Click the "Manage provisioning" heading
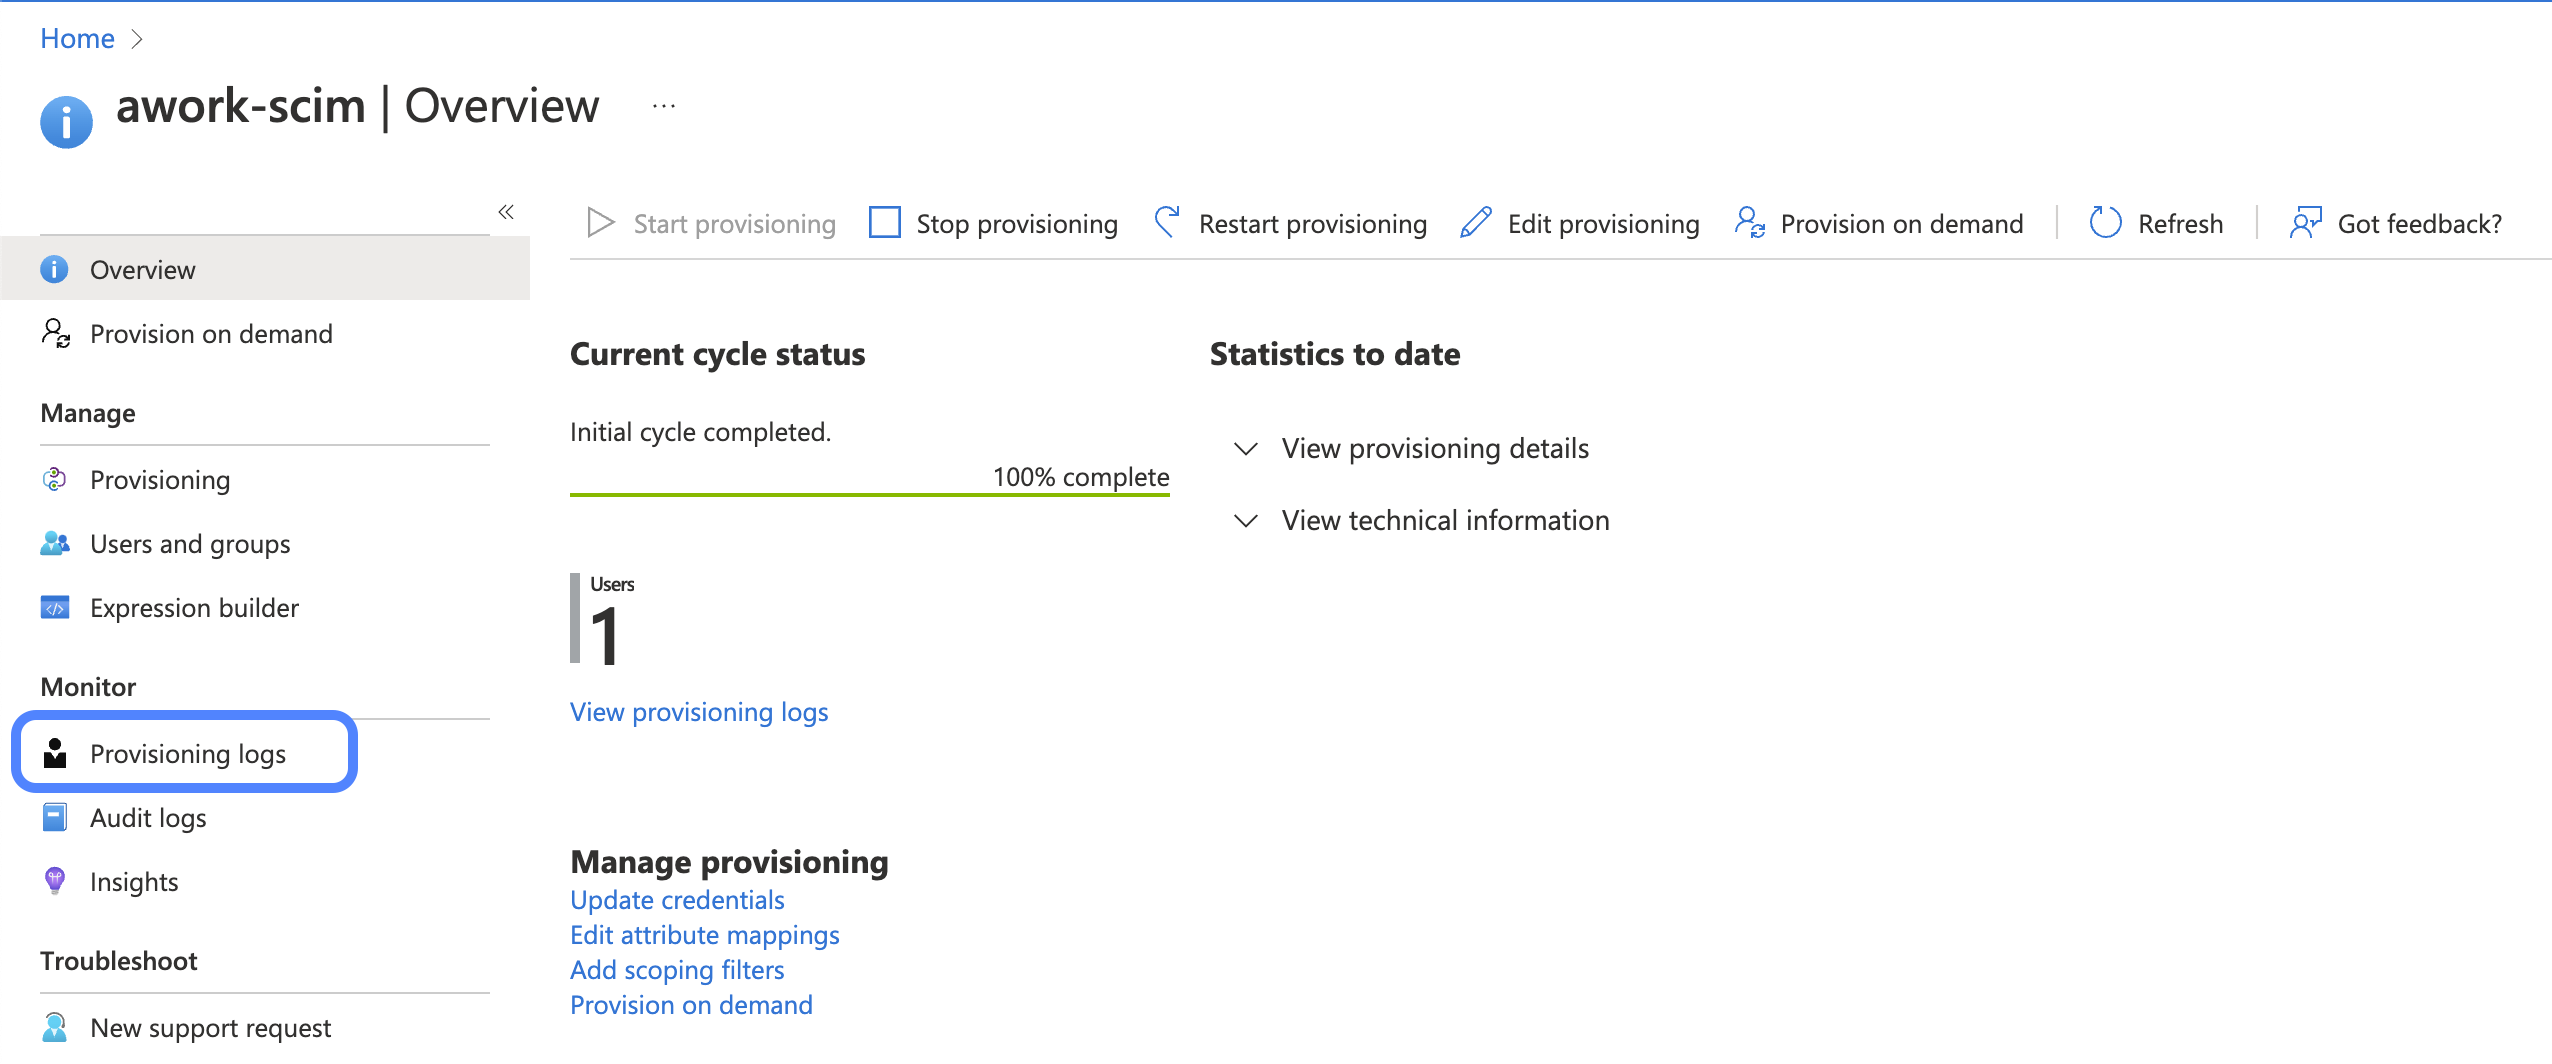The width and height of the screenshot is (2552, 1064). (x=729, y=861)
